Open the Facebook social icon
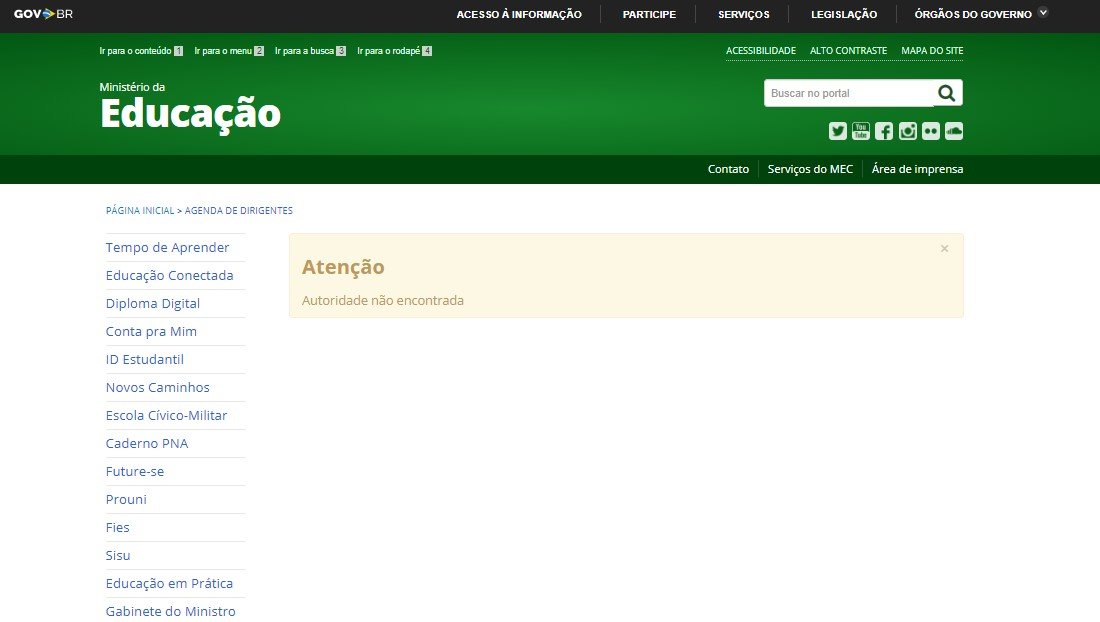Image resolution: width=1100 pixels, height=622 pixels. 884,131
